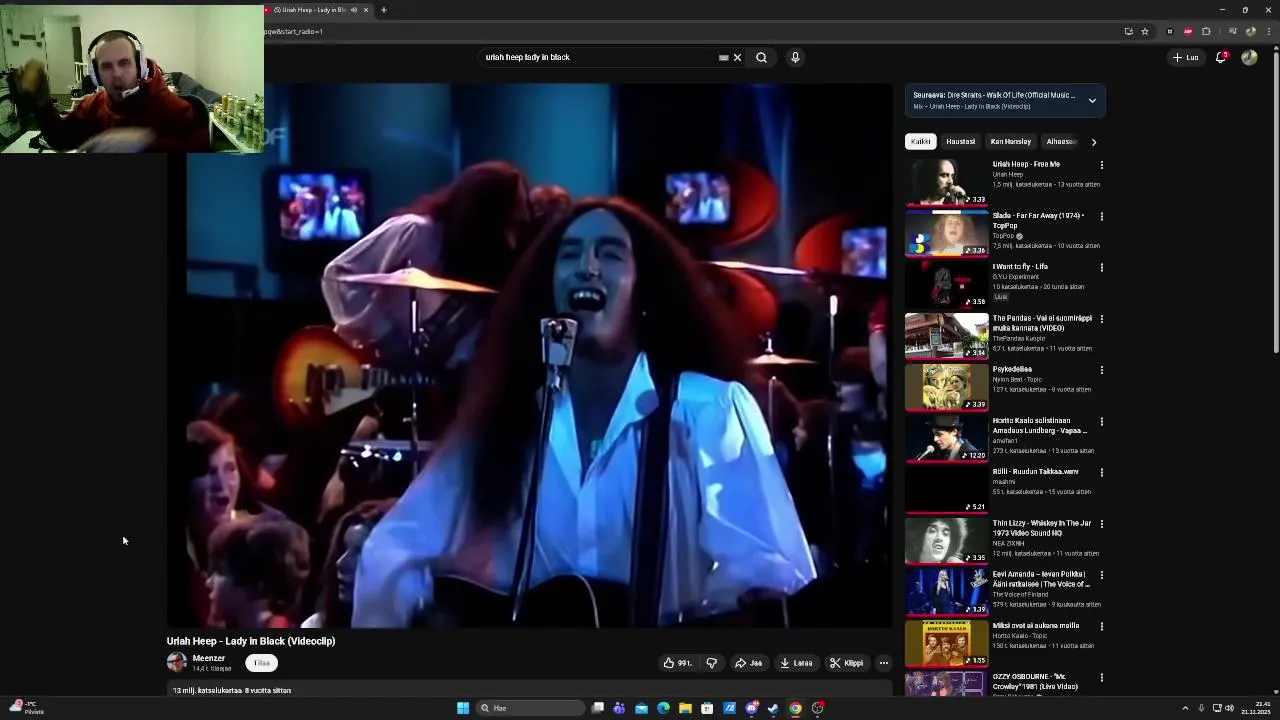Viewport: 1280px width, 720px height.
Task: Open options menu for Psykedeliaa
Action: tap(1101, 370)
